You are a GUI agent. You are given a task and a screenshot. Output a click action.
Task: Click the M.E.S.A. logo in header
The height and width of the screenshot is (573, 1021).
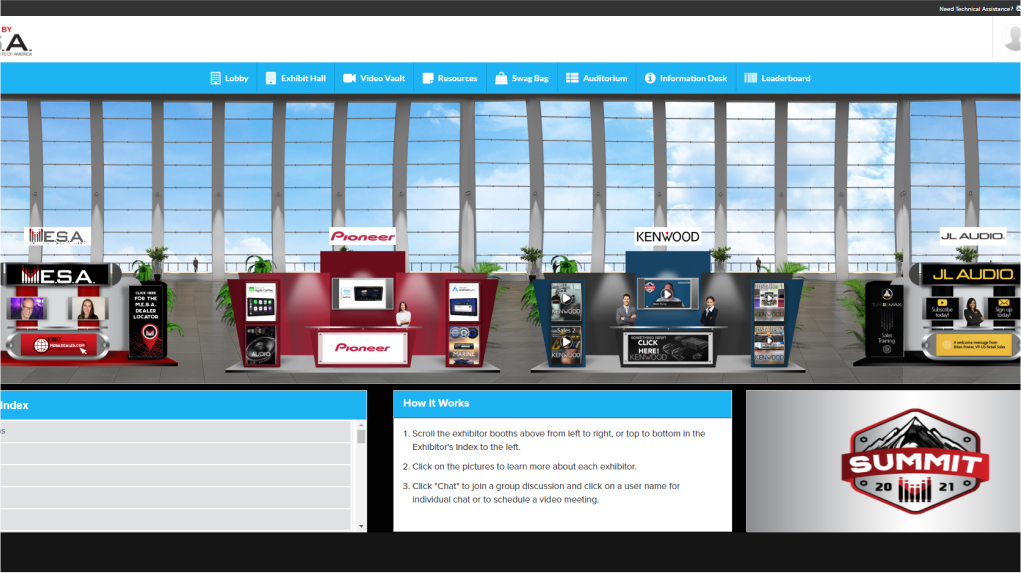click(x=16, y=42)
